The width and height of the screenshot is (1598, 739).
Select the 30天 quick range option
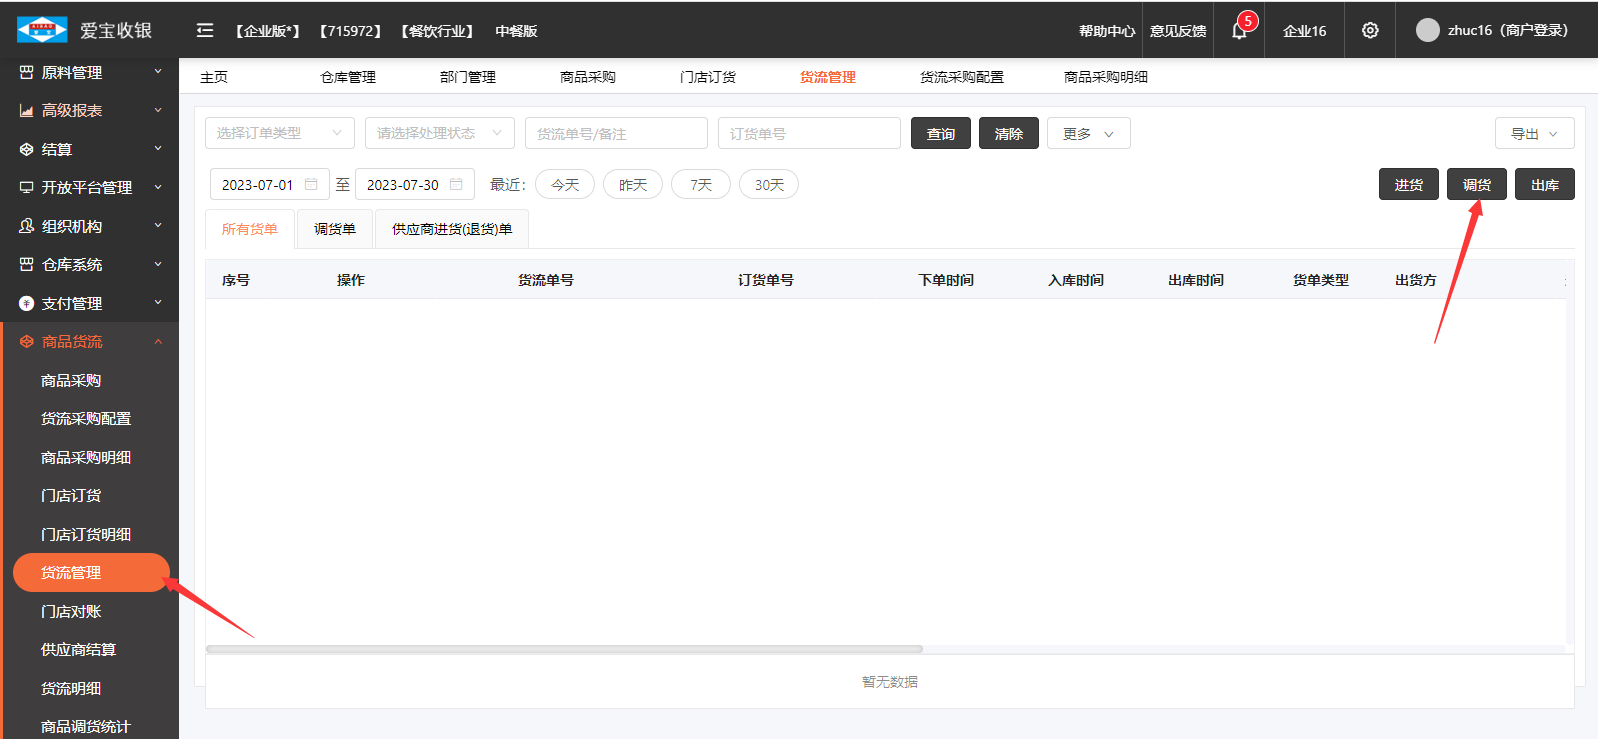click(769, 185)
